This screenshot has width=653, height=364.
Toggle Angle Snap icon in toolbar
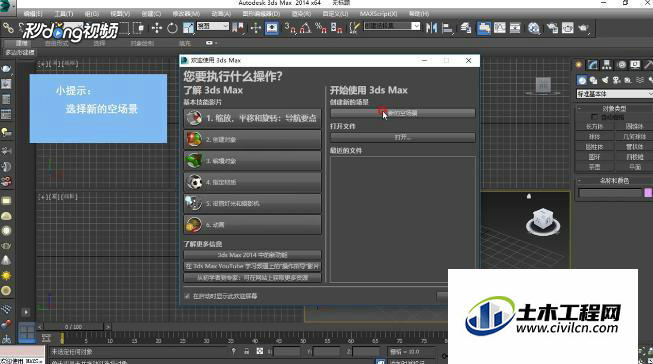[x=305, y=28]
